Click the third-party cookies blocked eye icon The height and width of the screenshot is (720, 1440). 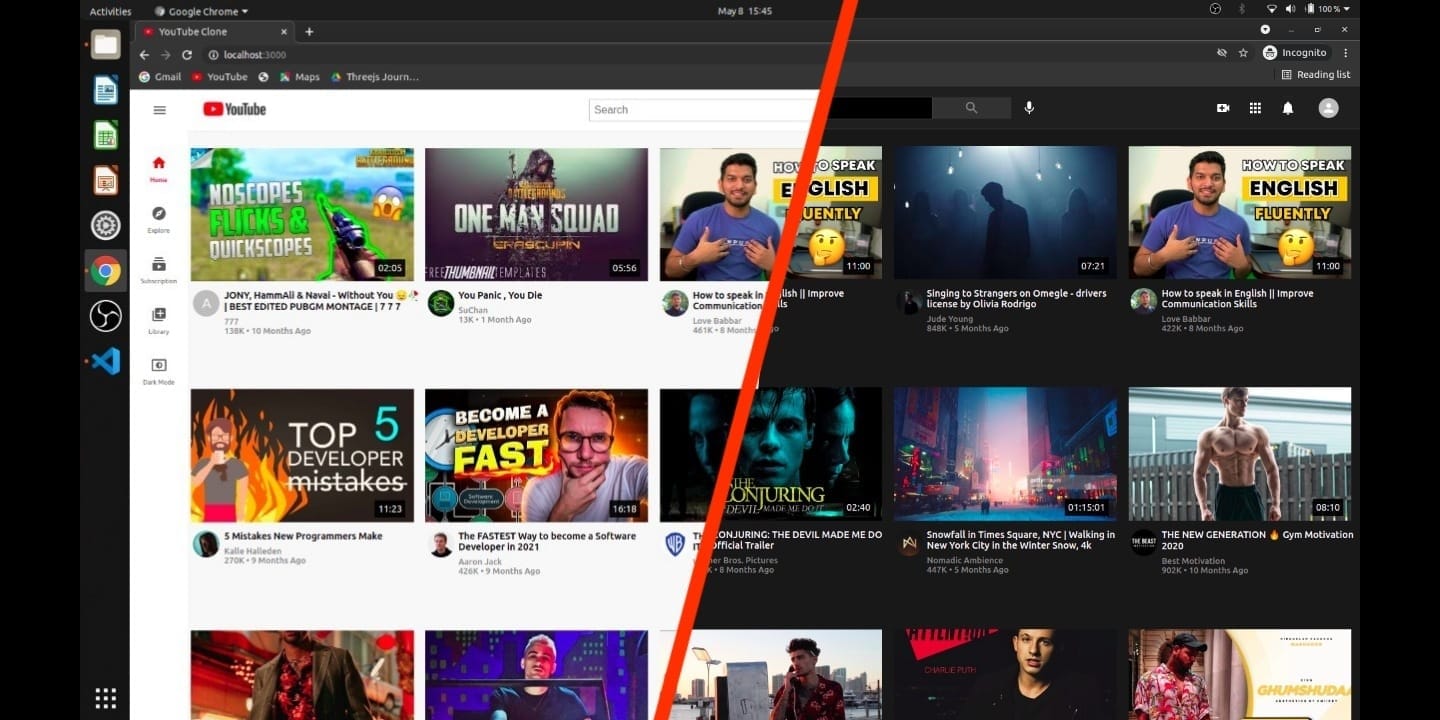tap(1221, 53)
